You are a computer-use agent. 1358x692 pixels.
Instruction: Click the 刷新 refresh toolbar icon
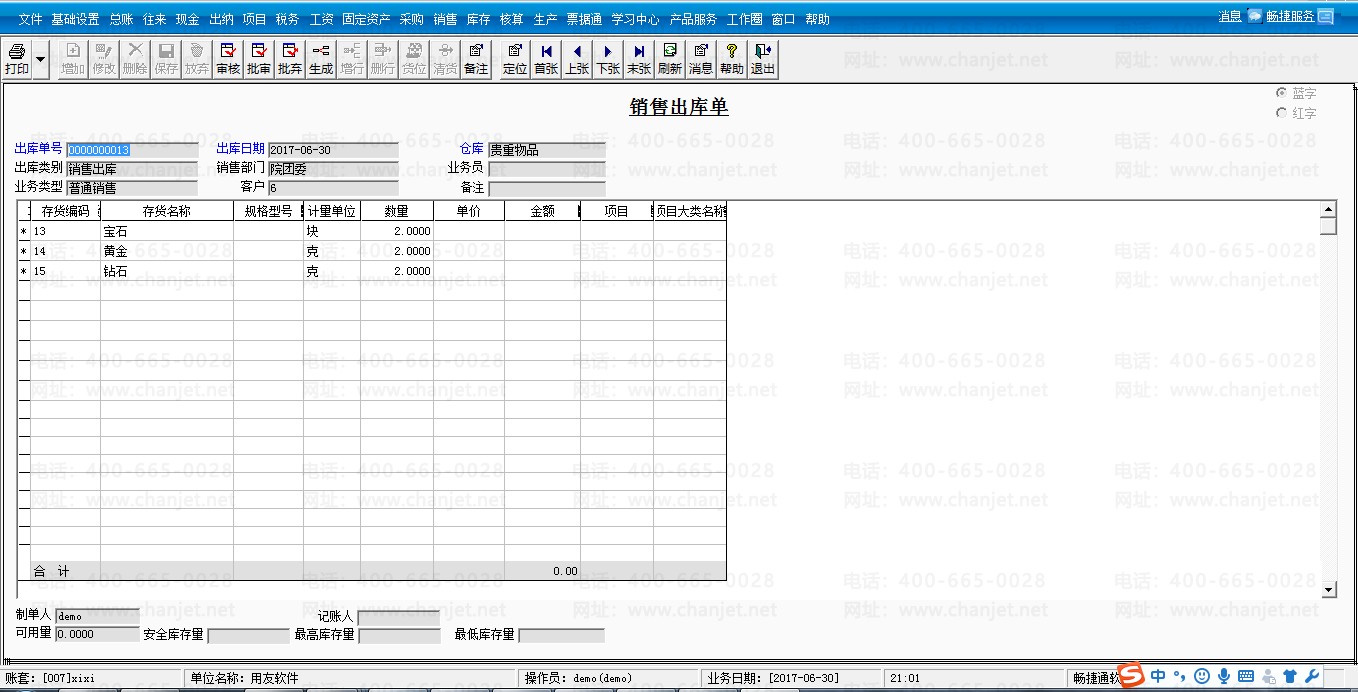coord(670,59)
